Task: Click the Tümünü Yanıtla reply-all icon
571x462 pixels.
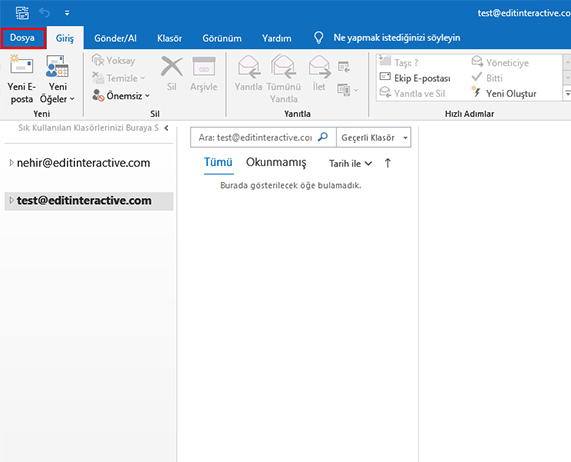Action: point(284,79)
